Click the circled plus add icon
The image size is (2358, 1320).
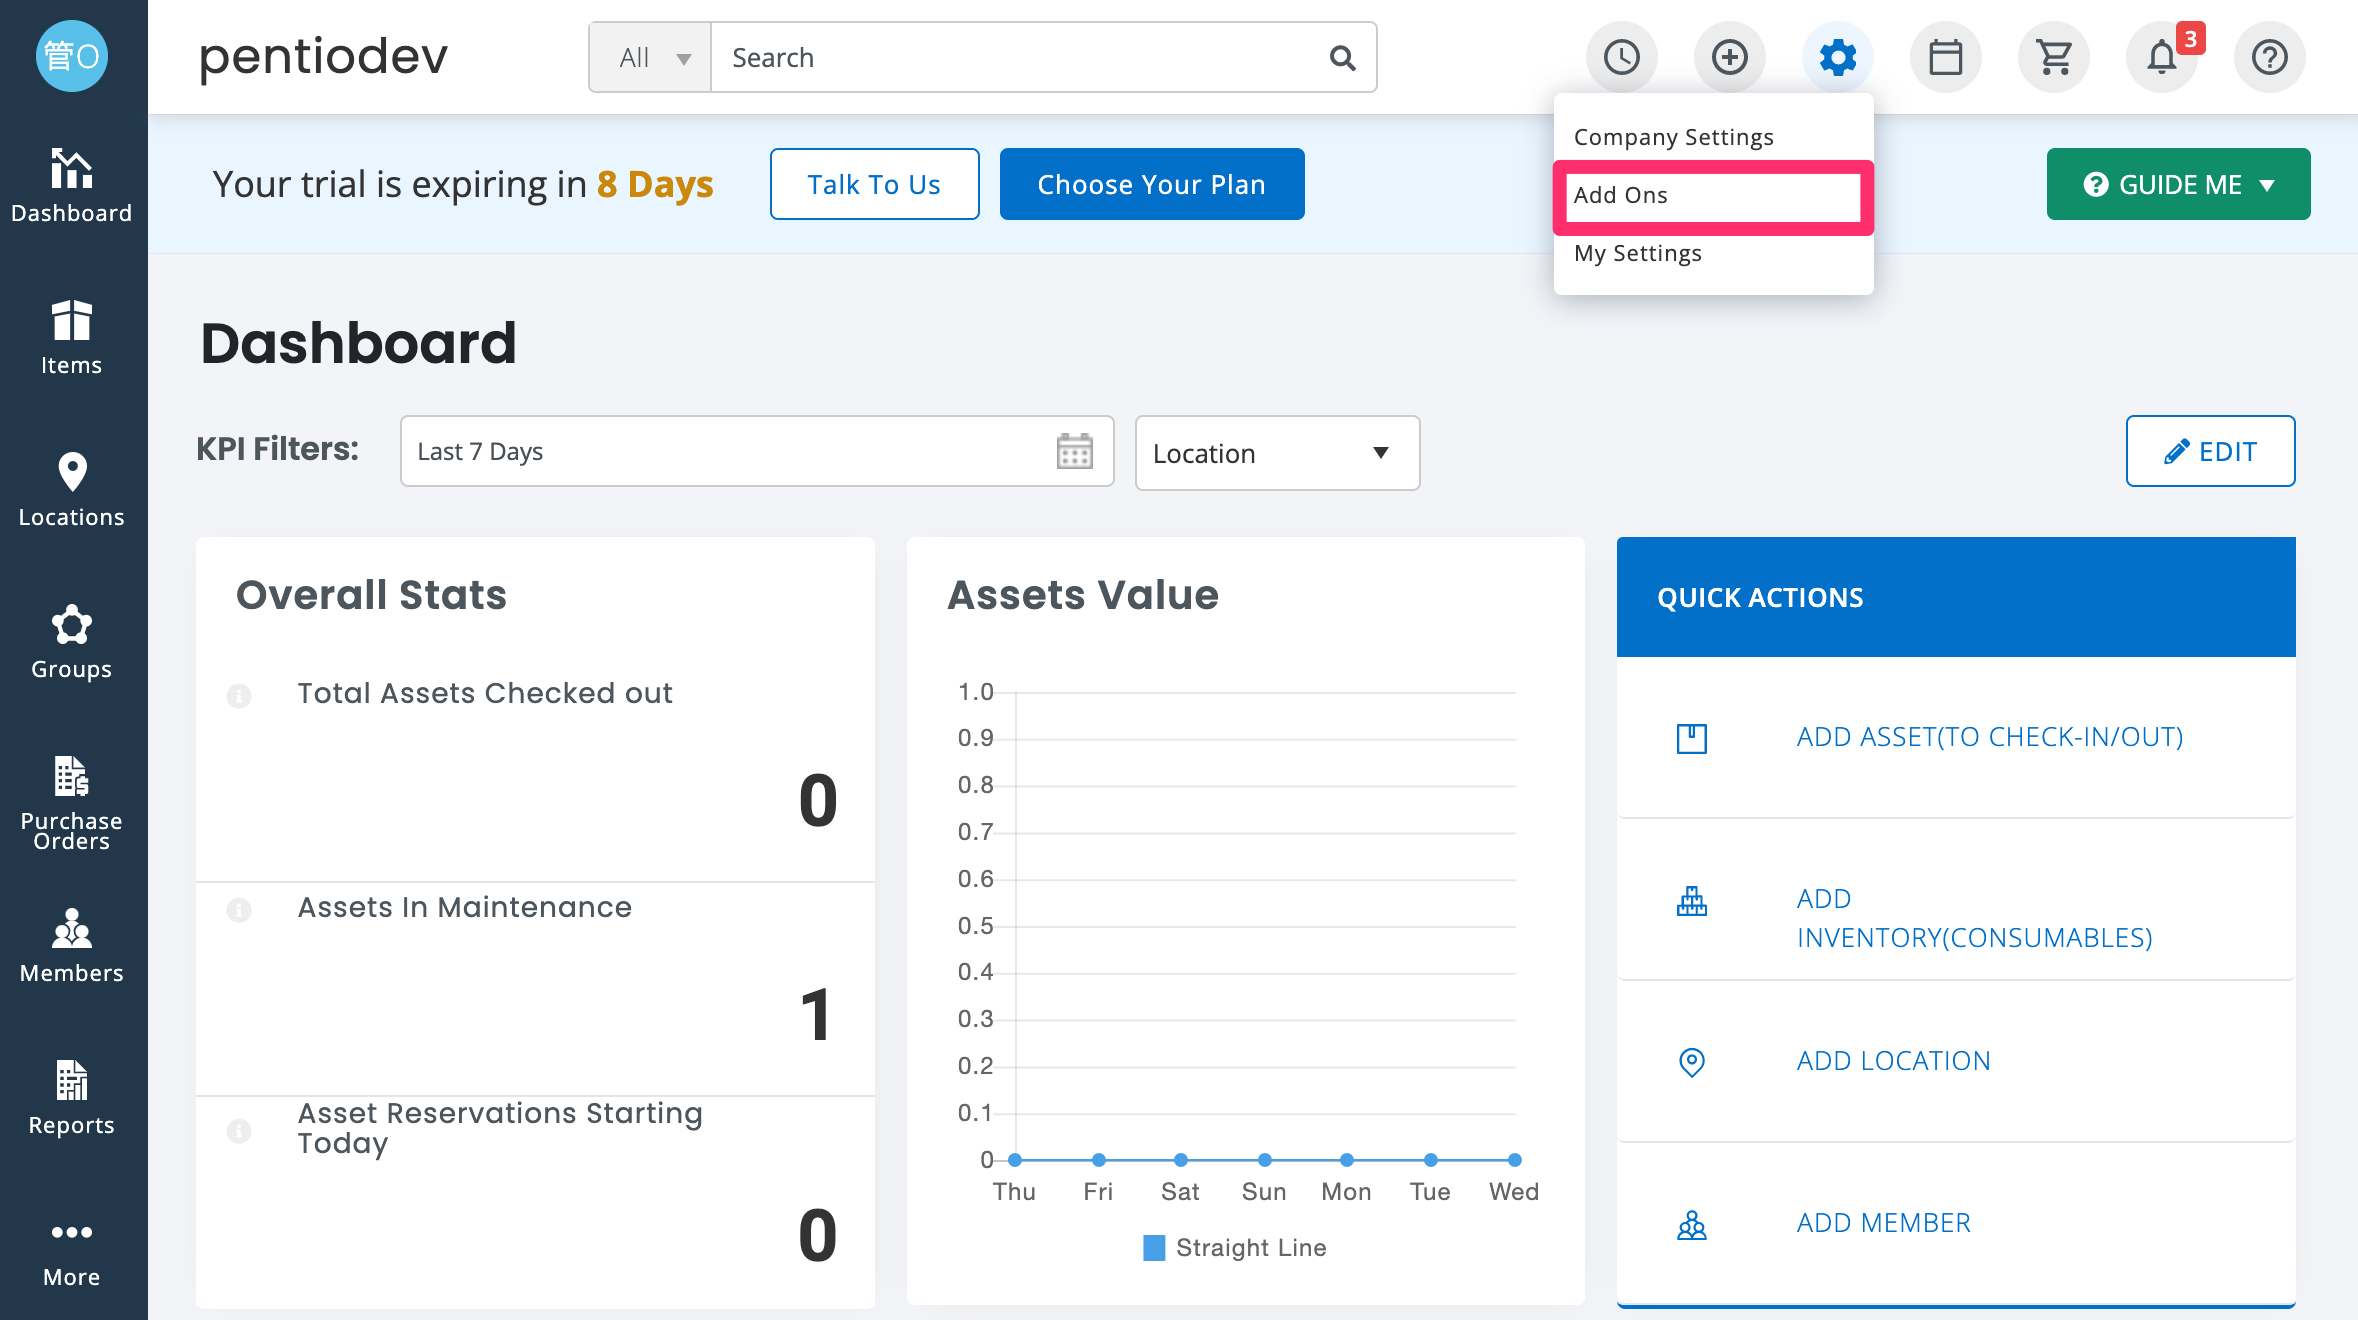[1729, 57]
